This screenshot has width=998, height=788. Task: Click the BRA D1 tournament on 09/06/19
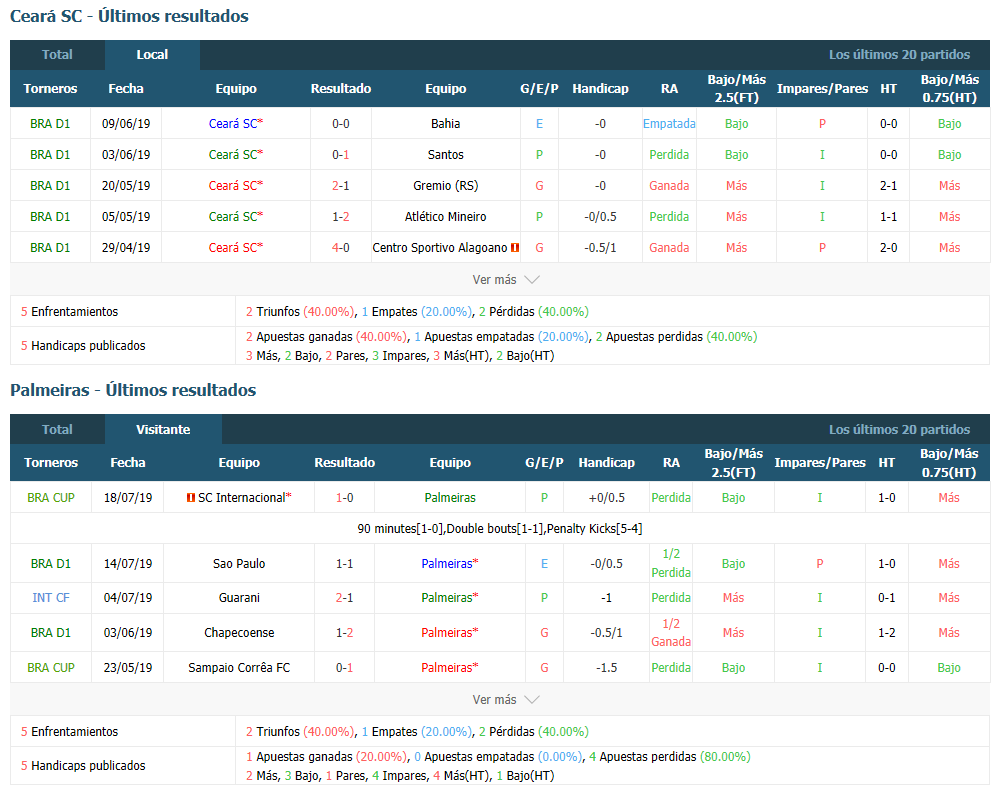pyautogui.click(x=50, y=123)
